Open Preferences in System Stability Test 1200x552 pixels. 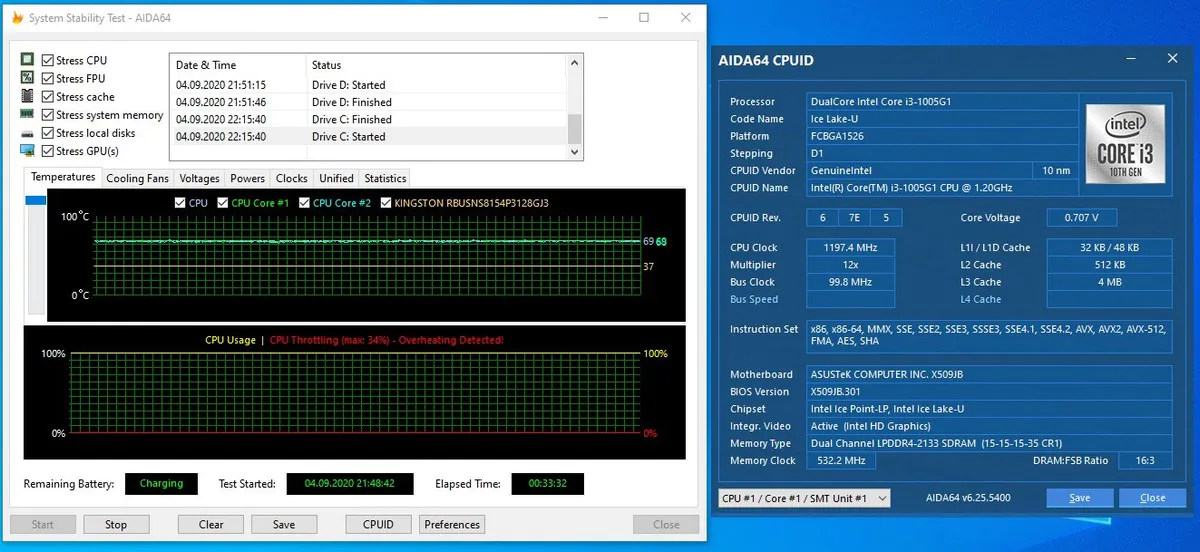click(x=452, y=524)
